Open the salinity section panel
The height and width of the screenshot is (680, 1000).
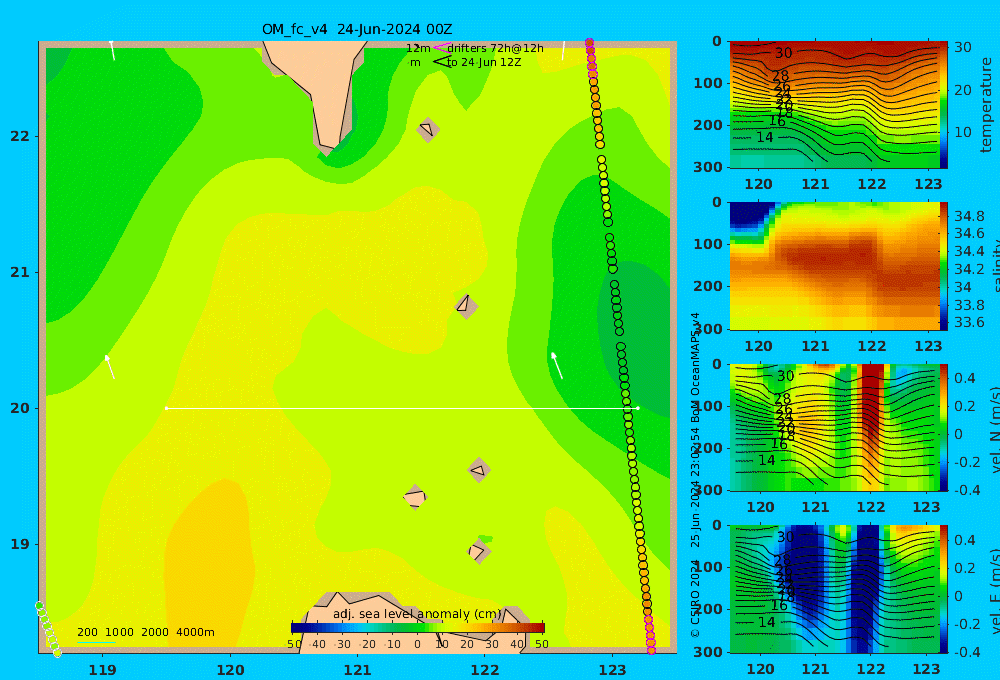[835, 266]
